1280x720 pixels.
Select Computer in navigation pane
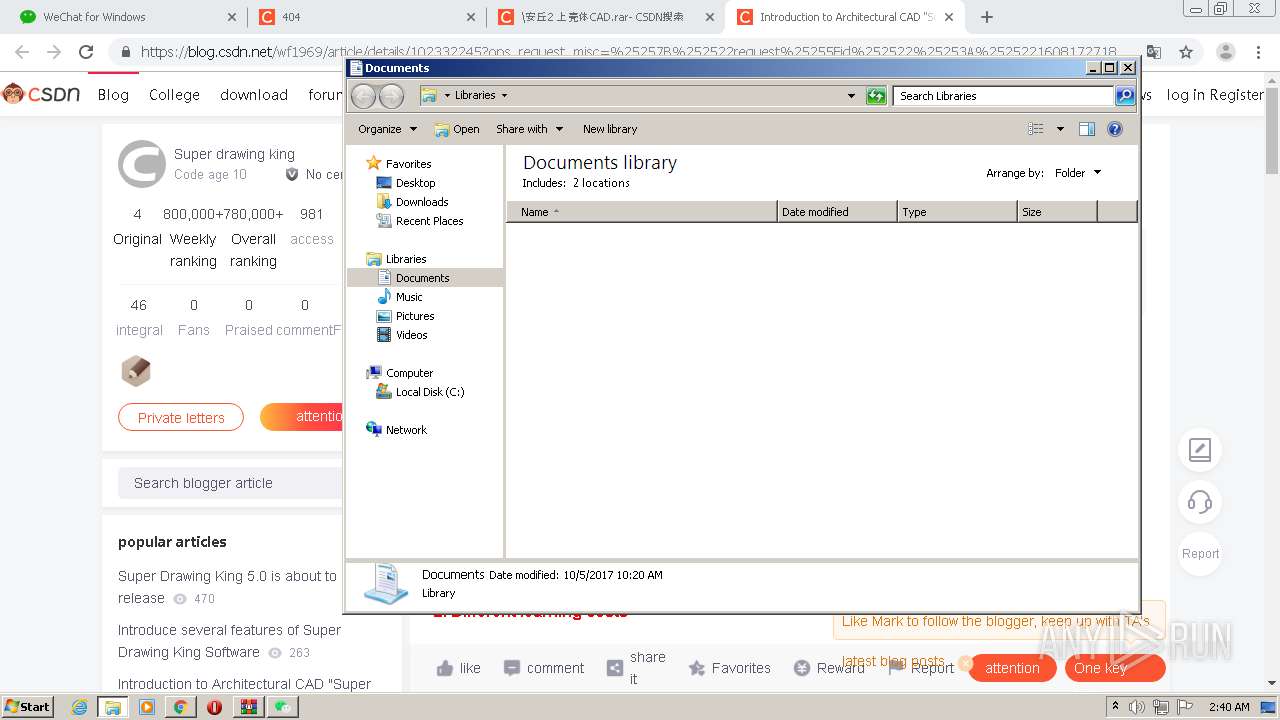(x=409, y=373)
